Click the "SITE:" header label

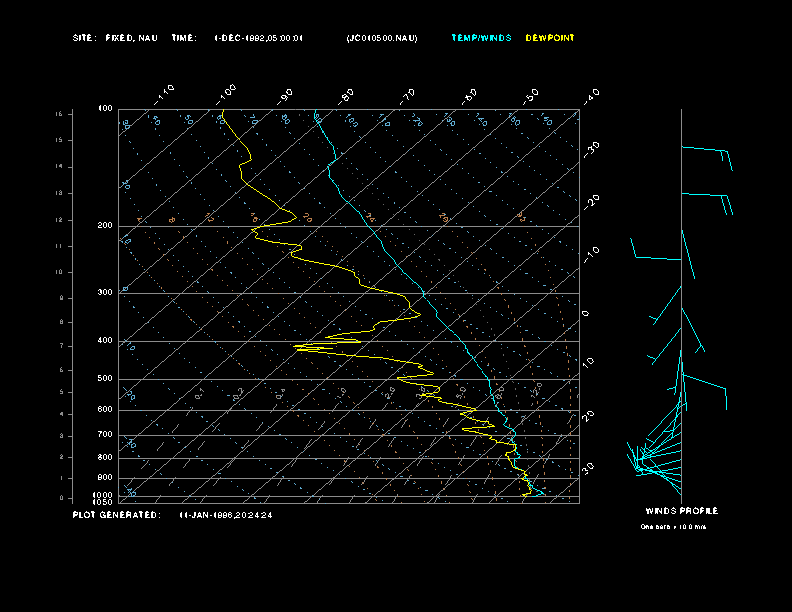pyautogui.click(x=84, y=38)
